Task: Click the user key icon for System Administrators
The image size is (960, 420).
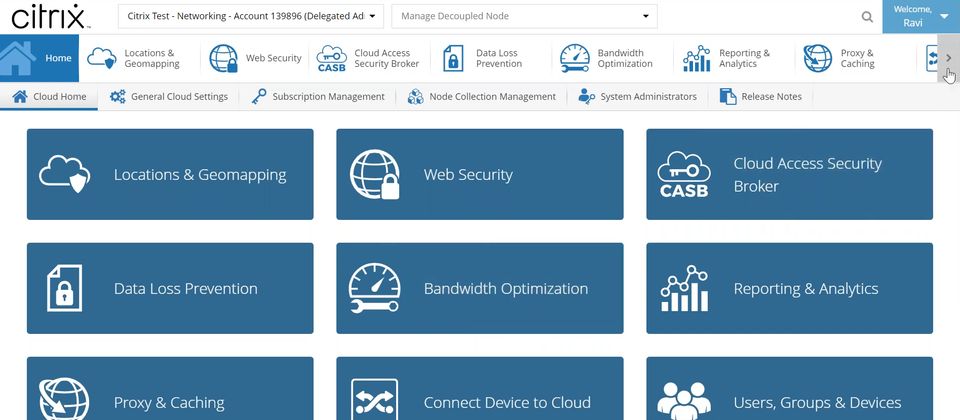Action: 587,96
